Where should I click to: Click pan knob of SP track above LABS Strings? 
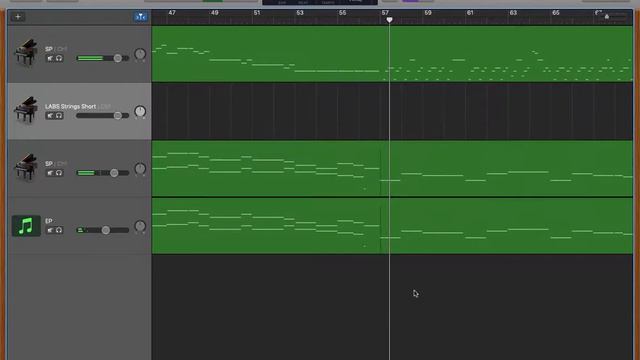pyautogui.click(x=140, y=54)
